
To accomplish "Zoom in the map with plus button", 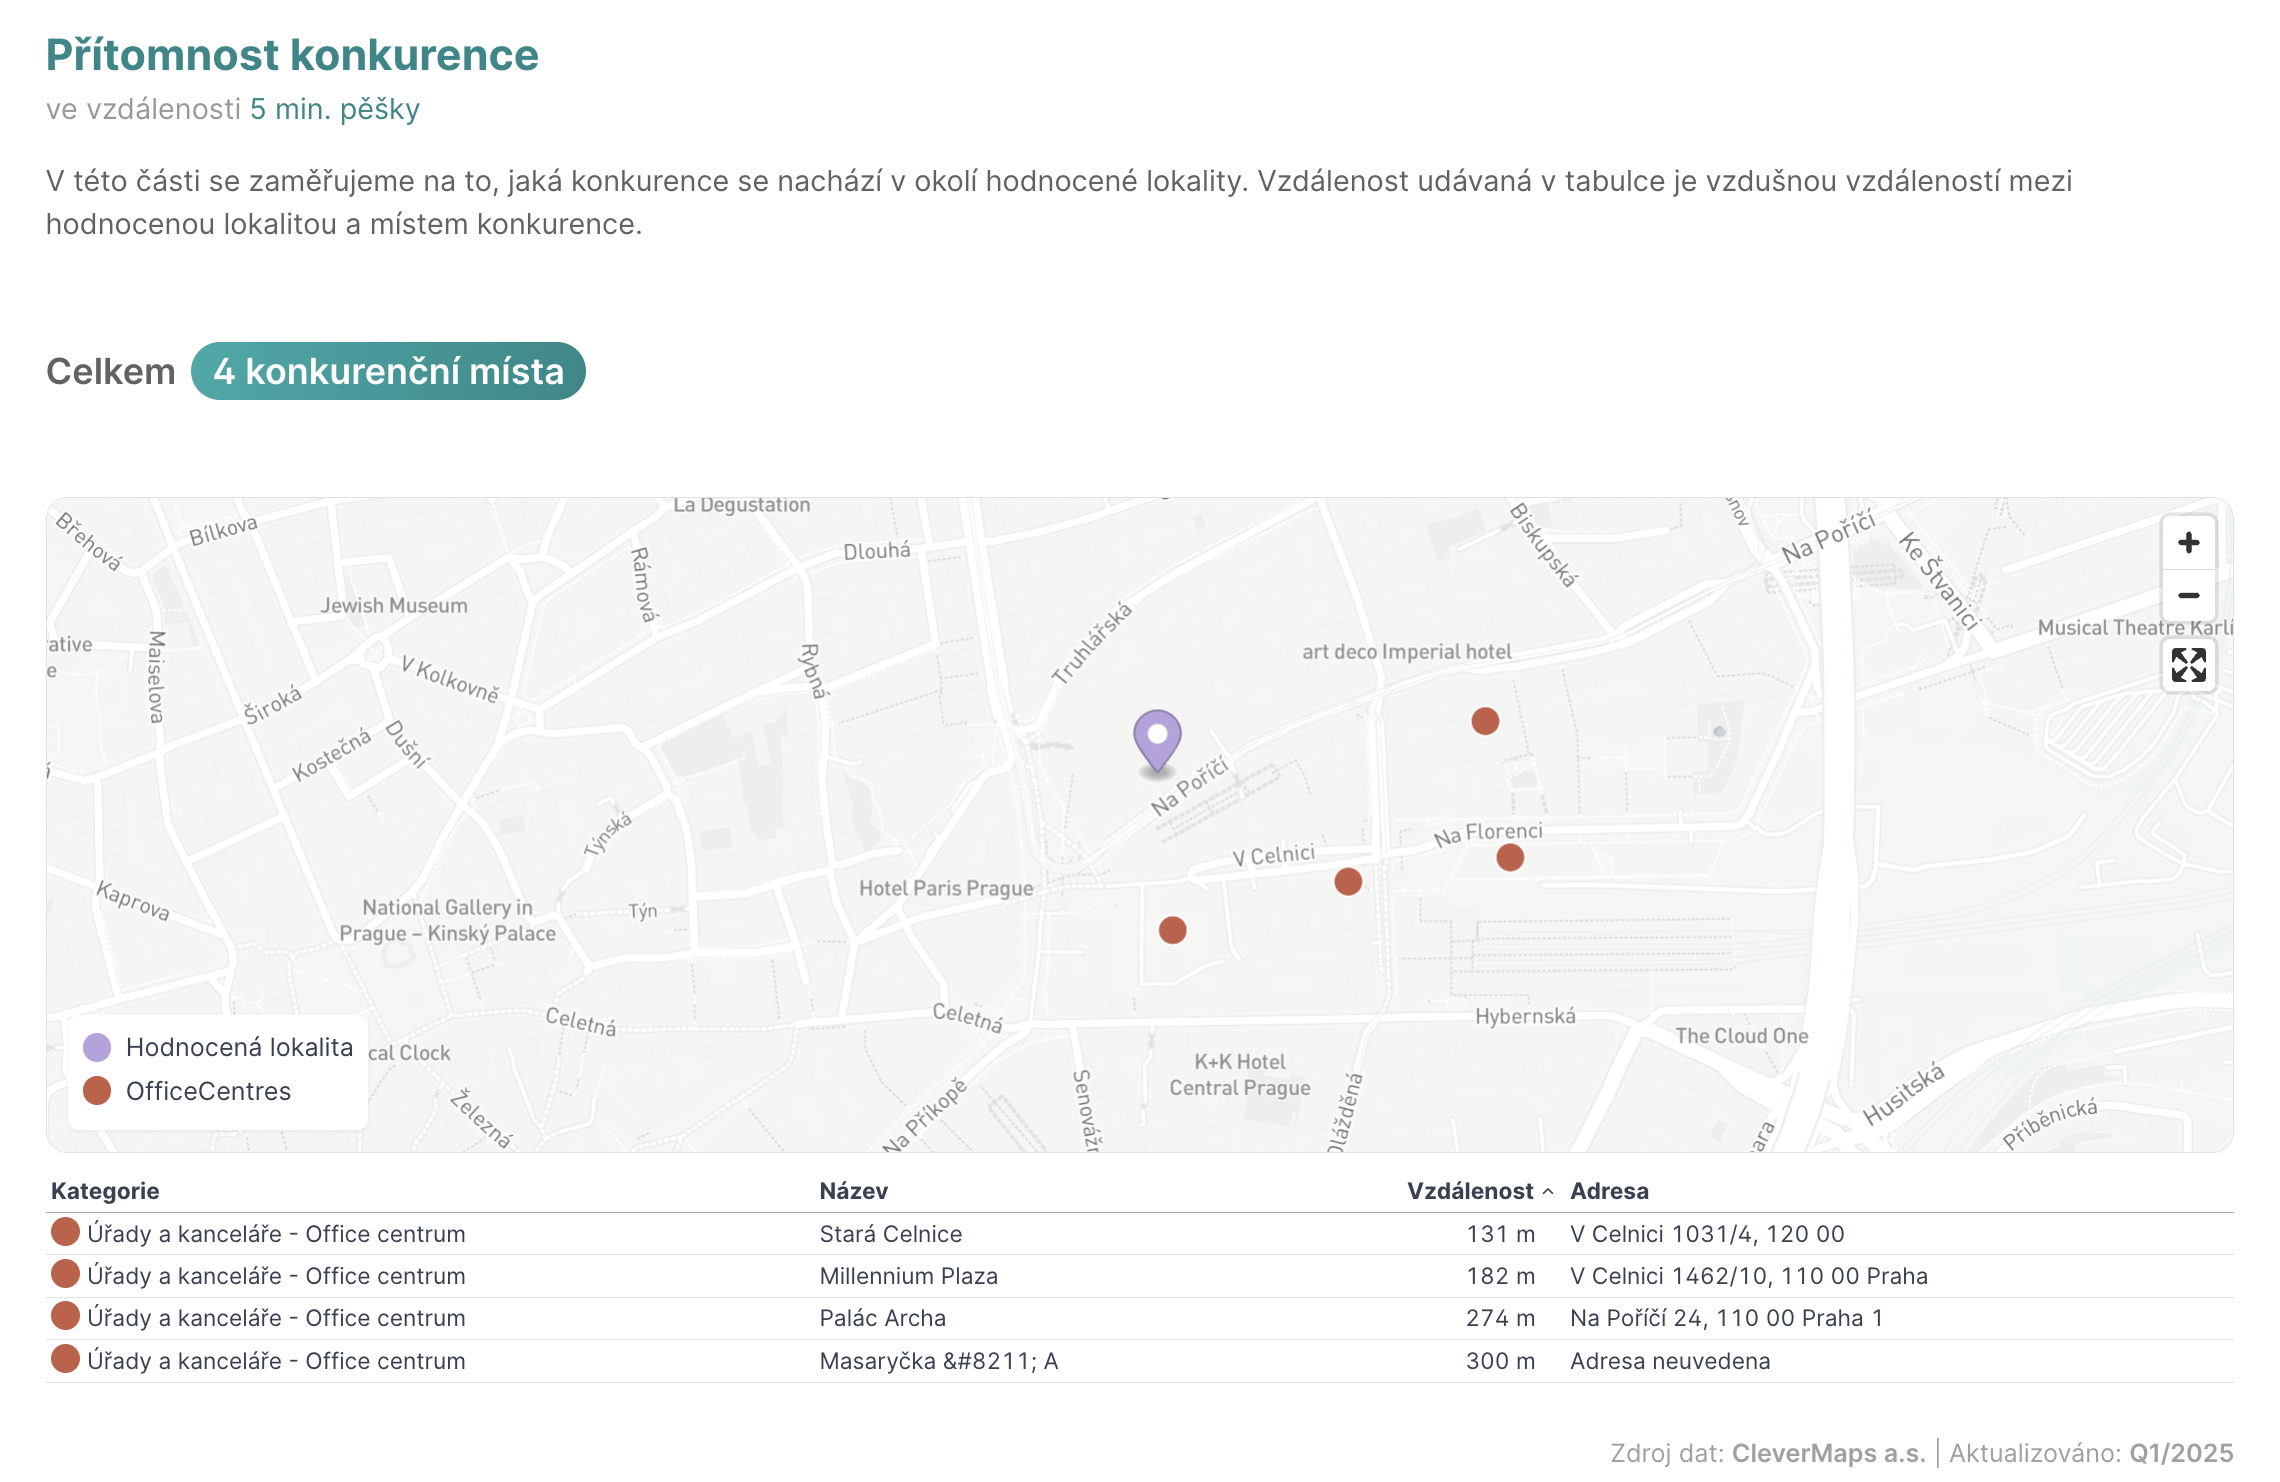I will 2188,543.
